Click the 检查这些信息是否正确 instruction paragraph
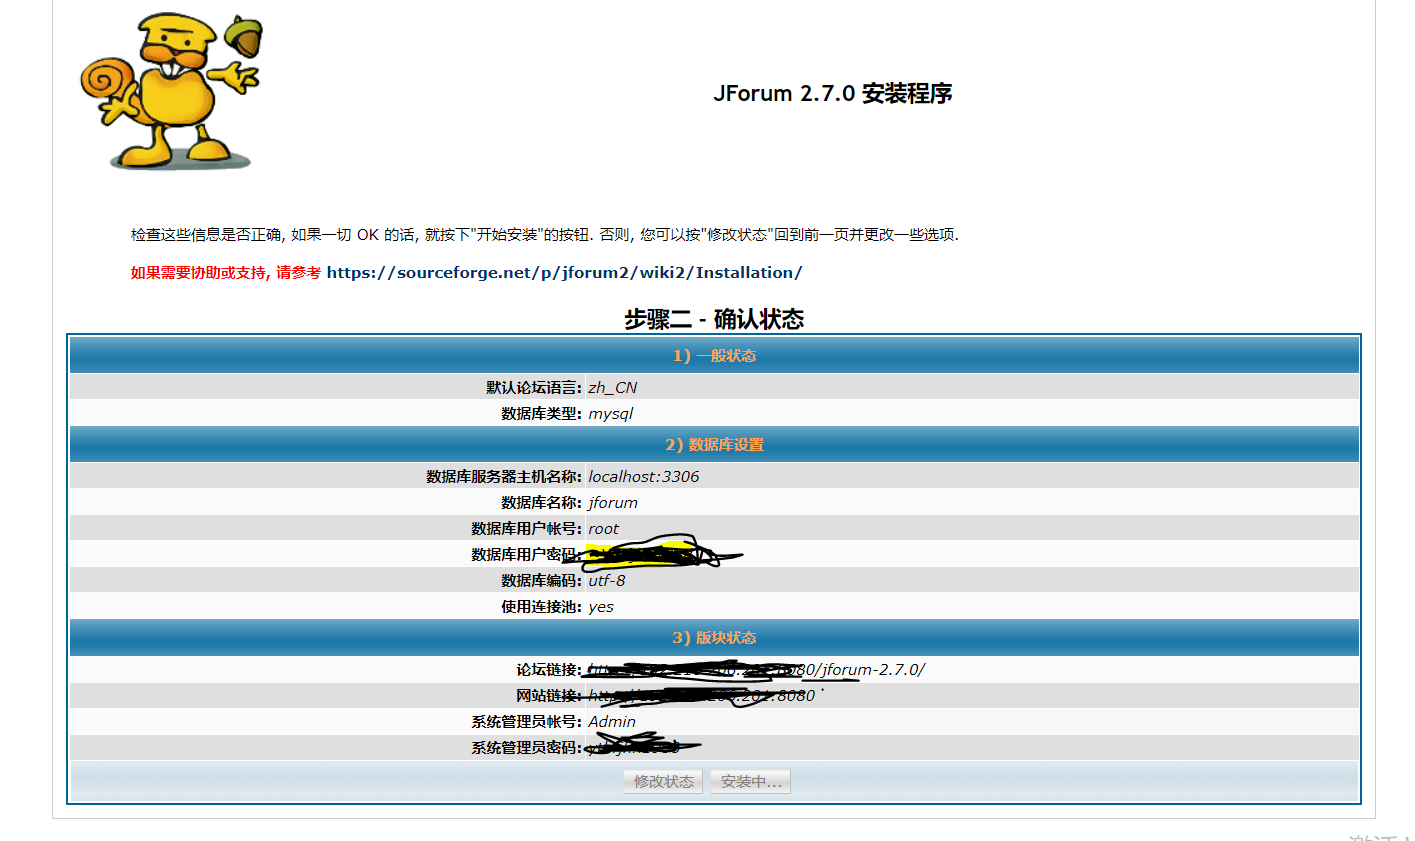 tap(544, 235)
